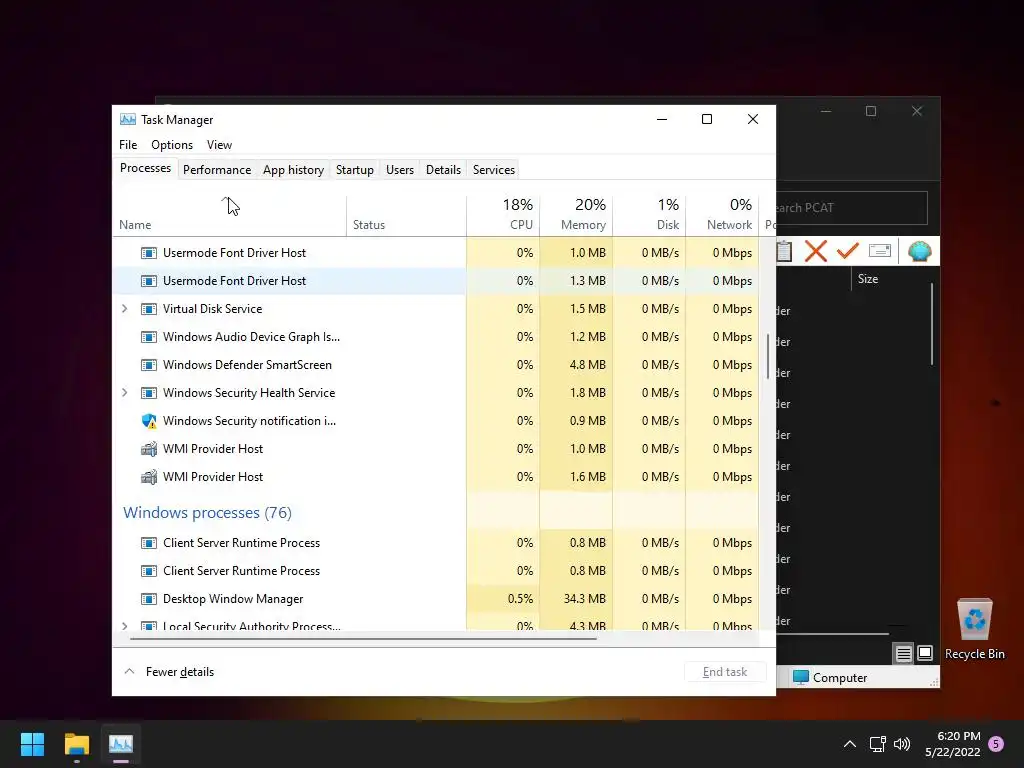Click the Task Manager taskbar icon

coord(121,744)
